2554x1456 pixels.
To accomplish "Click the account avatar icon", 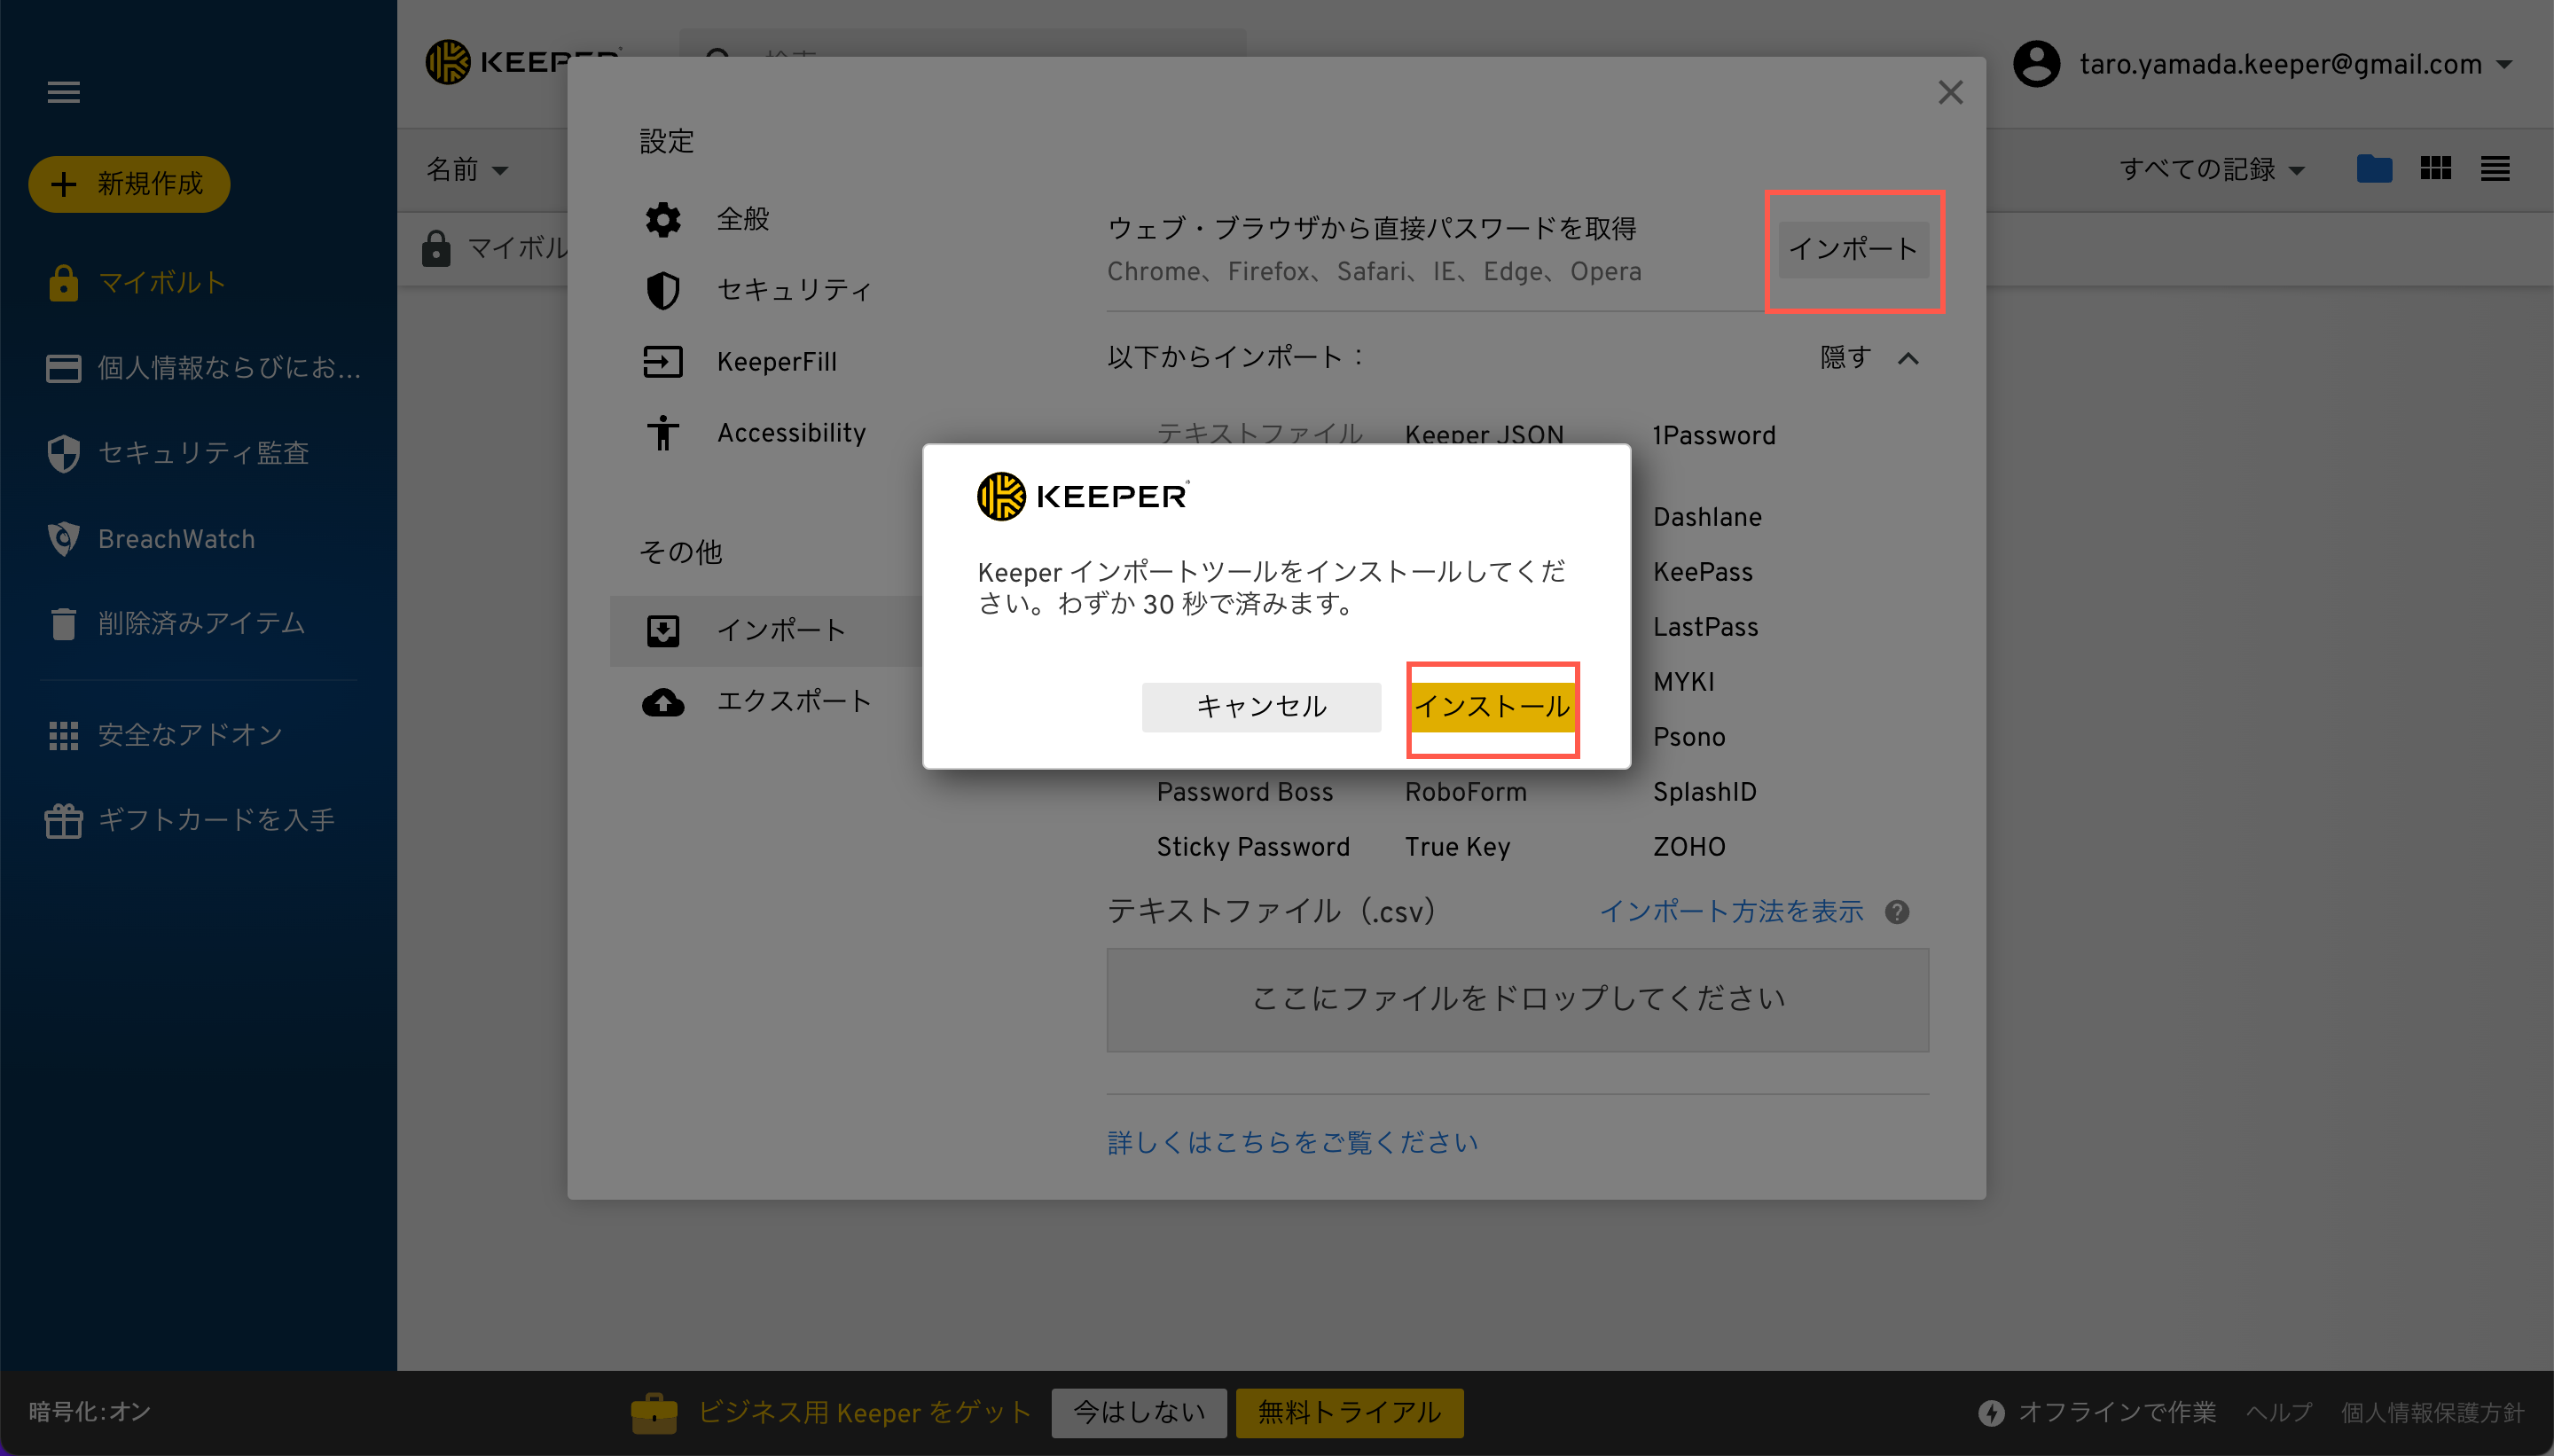I will coord(2036,64).
